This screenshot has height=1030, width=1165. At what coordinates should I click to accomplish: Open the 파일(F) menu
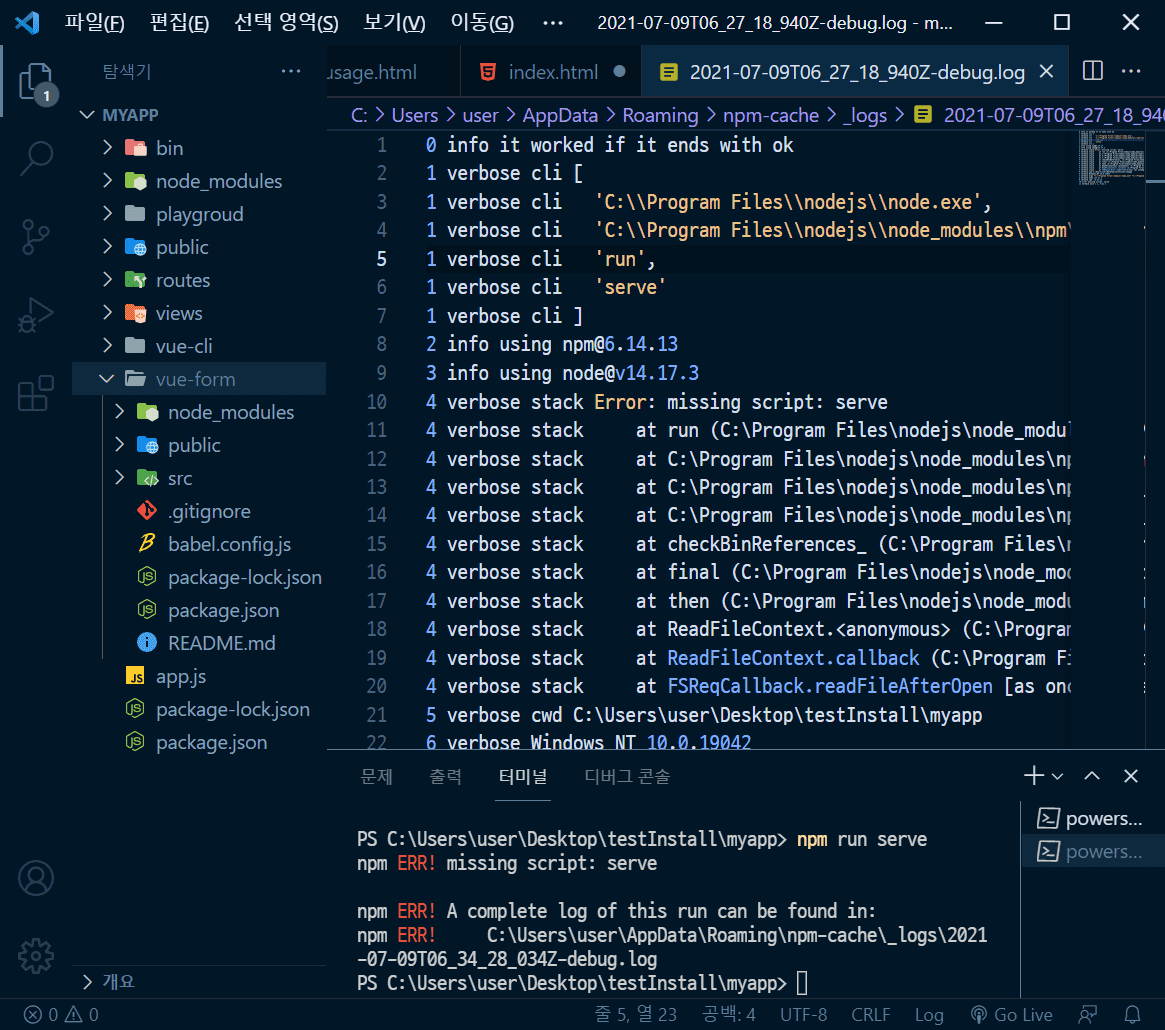[94, 22]
